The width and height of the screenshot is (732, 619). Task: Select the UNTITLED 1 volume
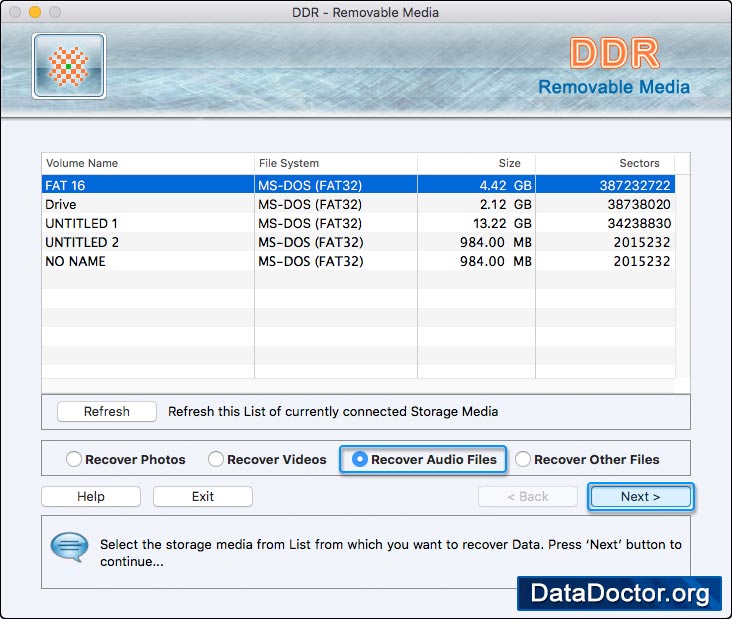point(358,223)
